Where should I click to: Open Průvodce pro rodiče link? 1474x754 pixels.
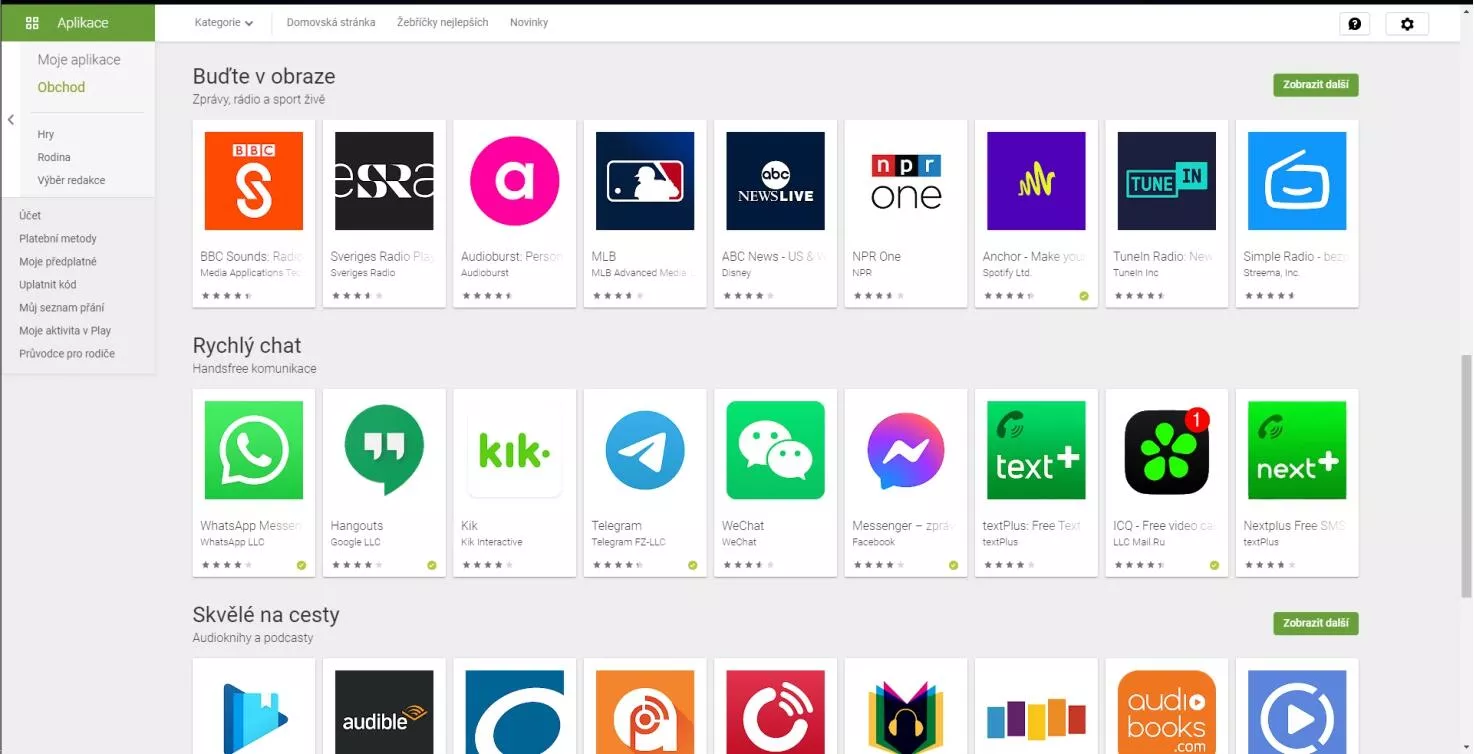tap(67, 353)
